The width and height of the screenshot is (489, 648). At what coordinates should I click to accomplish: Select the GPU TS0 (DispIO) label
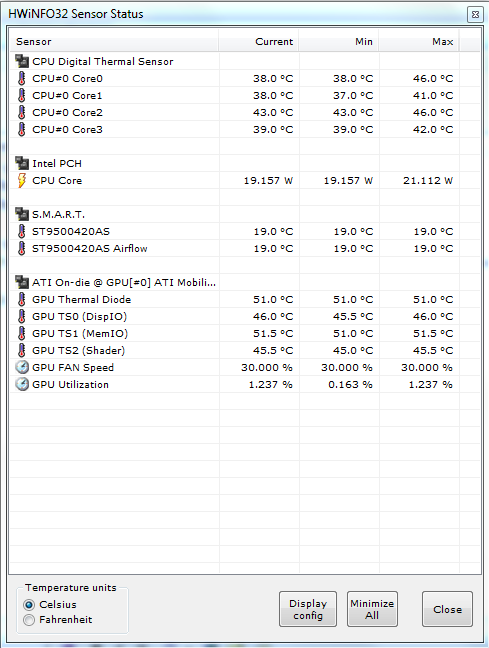[x=79, y=317]
